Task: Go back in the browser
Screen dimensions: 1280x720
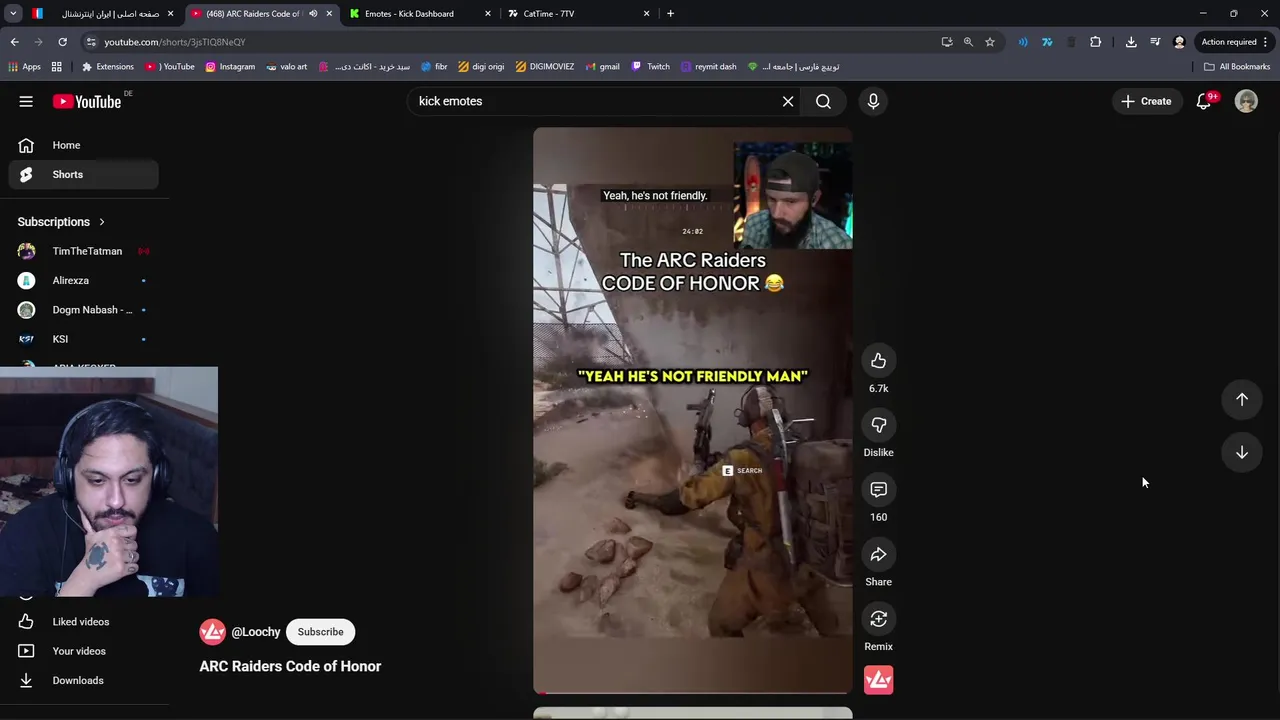Action: point(14,42)
